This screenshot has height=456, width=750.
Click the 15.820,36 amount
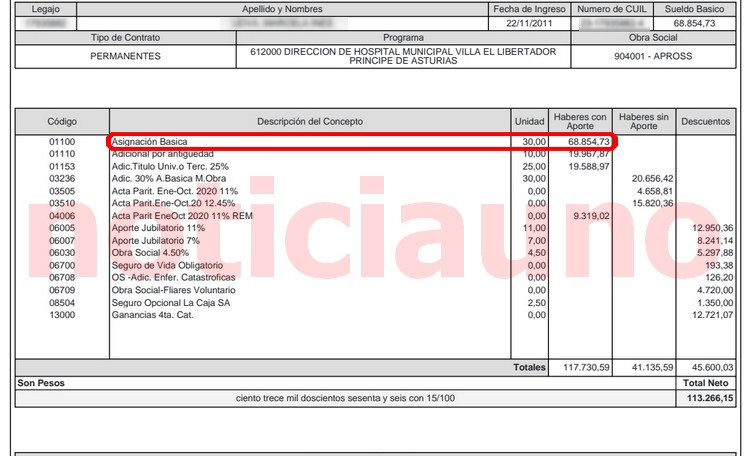652,203
